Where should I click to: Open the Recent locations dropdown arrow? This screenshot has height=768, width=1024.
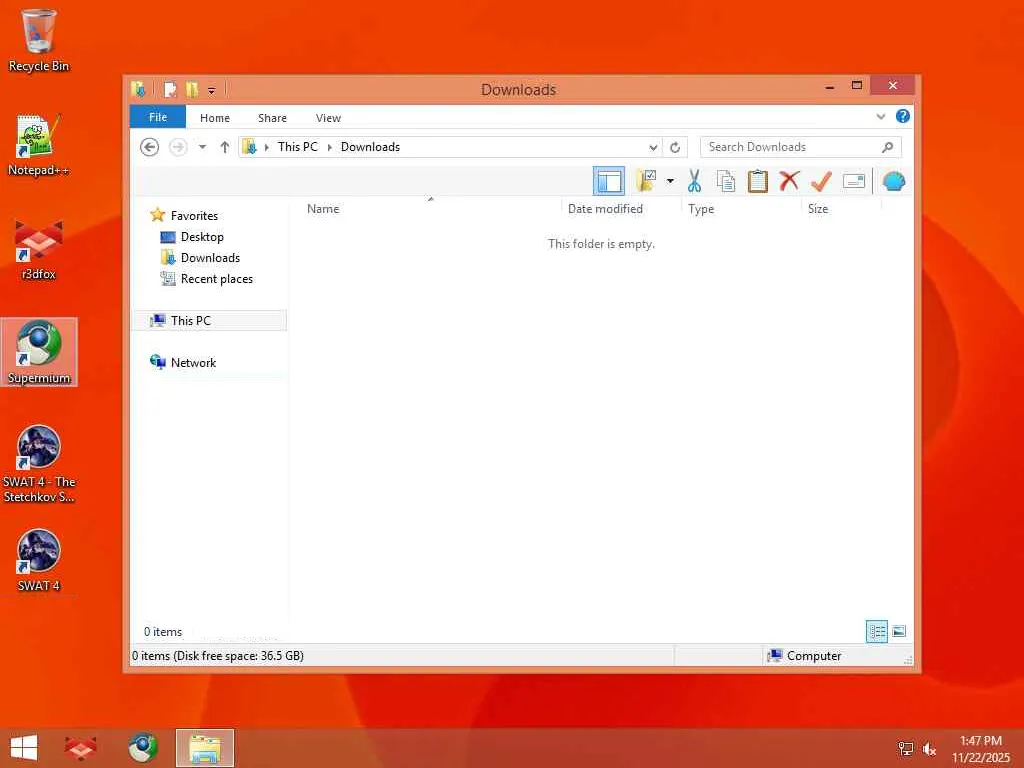coord(202,147)
